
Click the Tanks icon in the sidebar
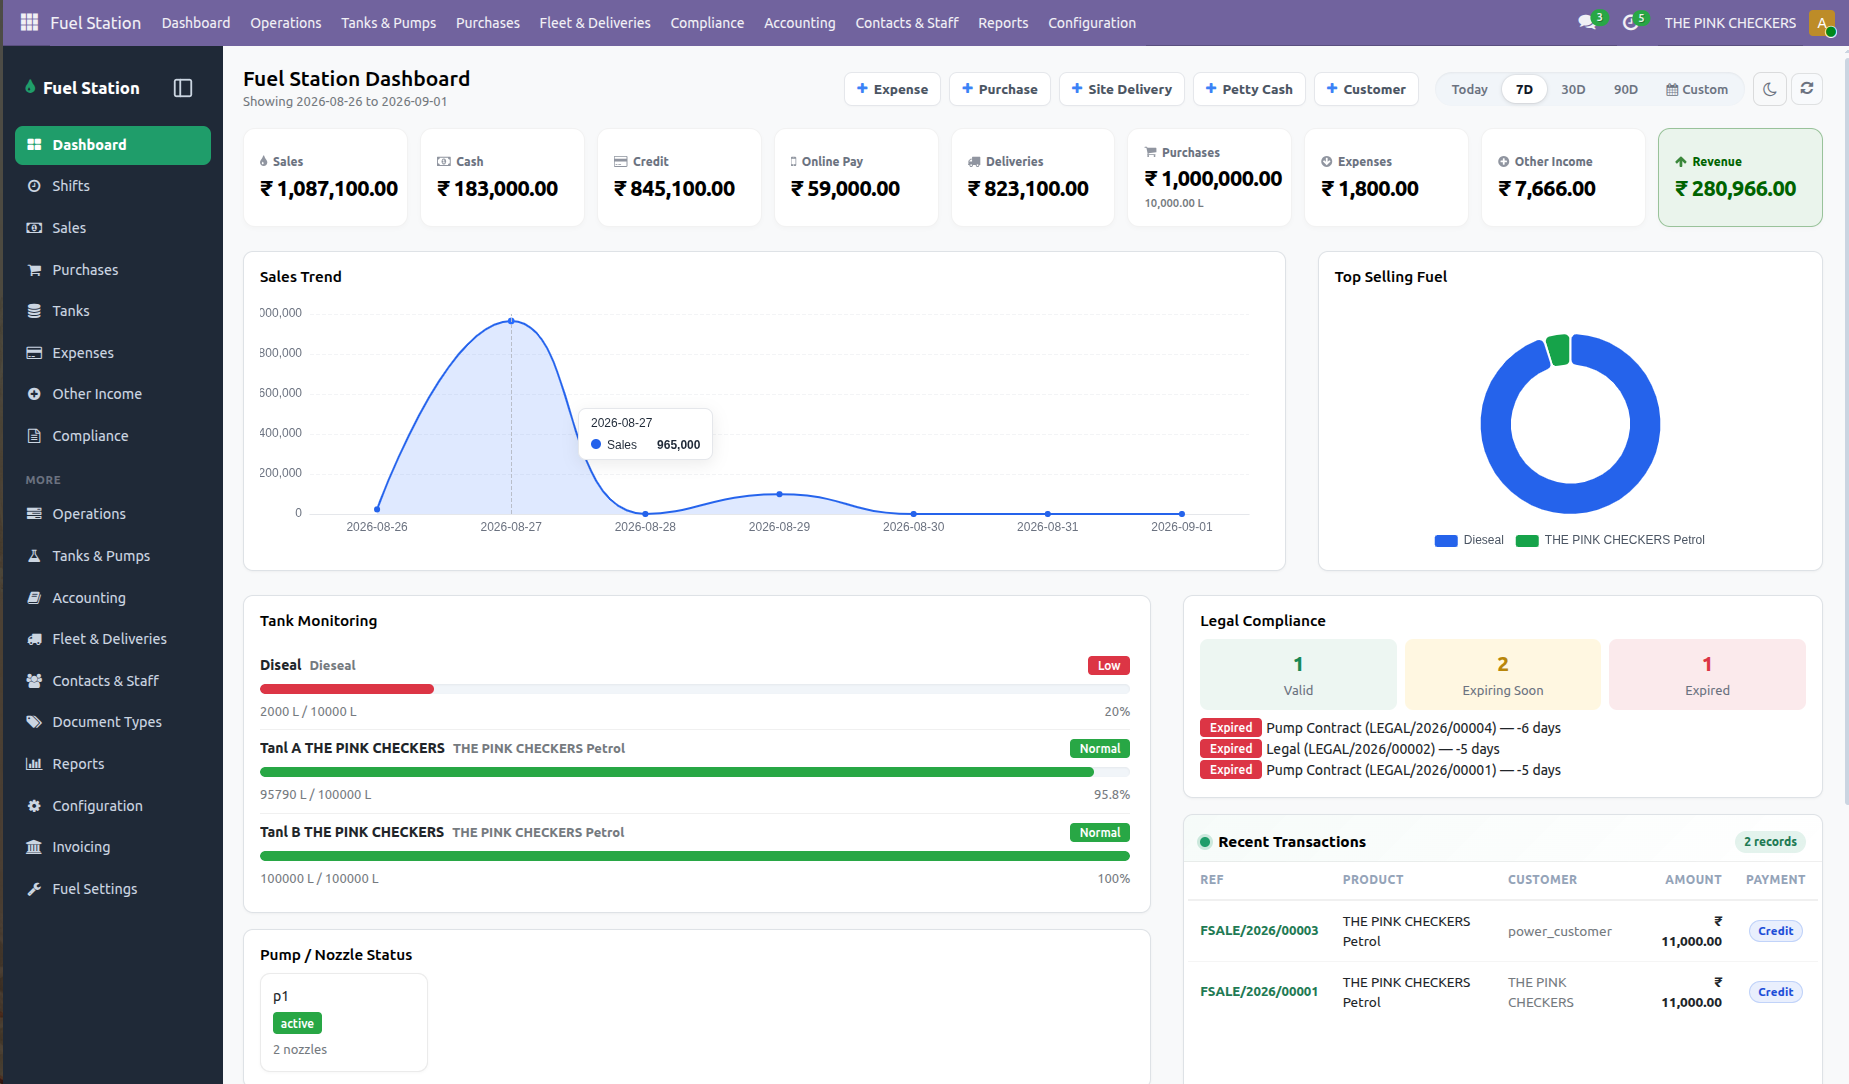pyautogui.click(x=34, y=311)
